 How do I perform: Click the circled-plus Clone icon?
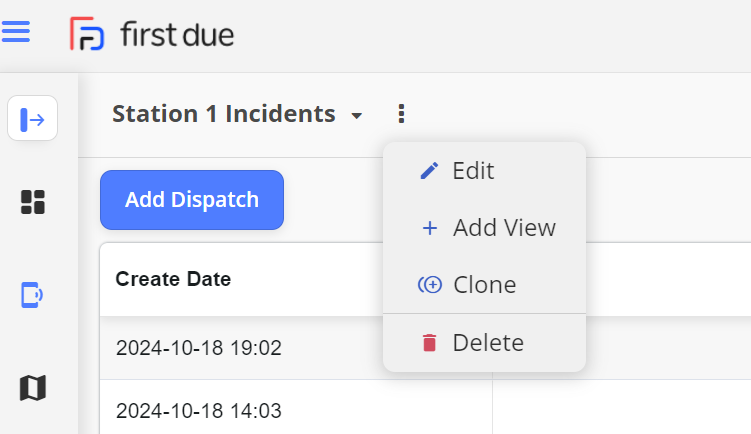click(x=430, y=285)
